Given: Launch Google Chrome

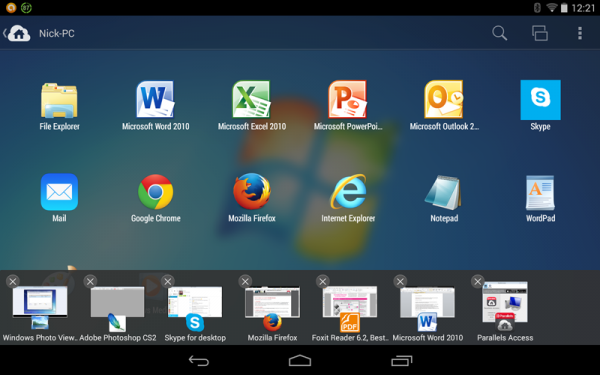Looking at the screenshot, I should 155,192.
